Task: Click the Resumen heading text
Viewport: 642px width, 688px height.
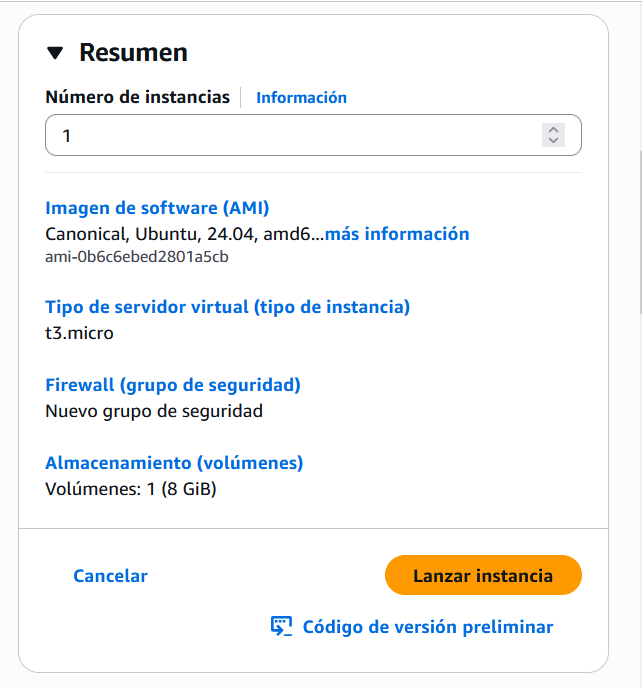Action: (x=133, y=53)
